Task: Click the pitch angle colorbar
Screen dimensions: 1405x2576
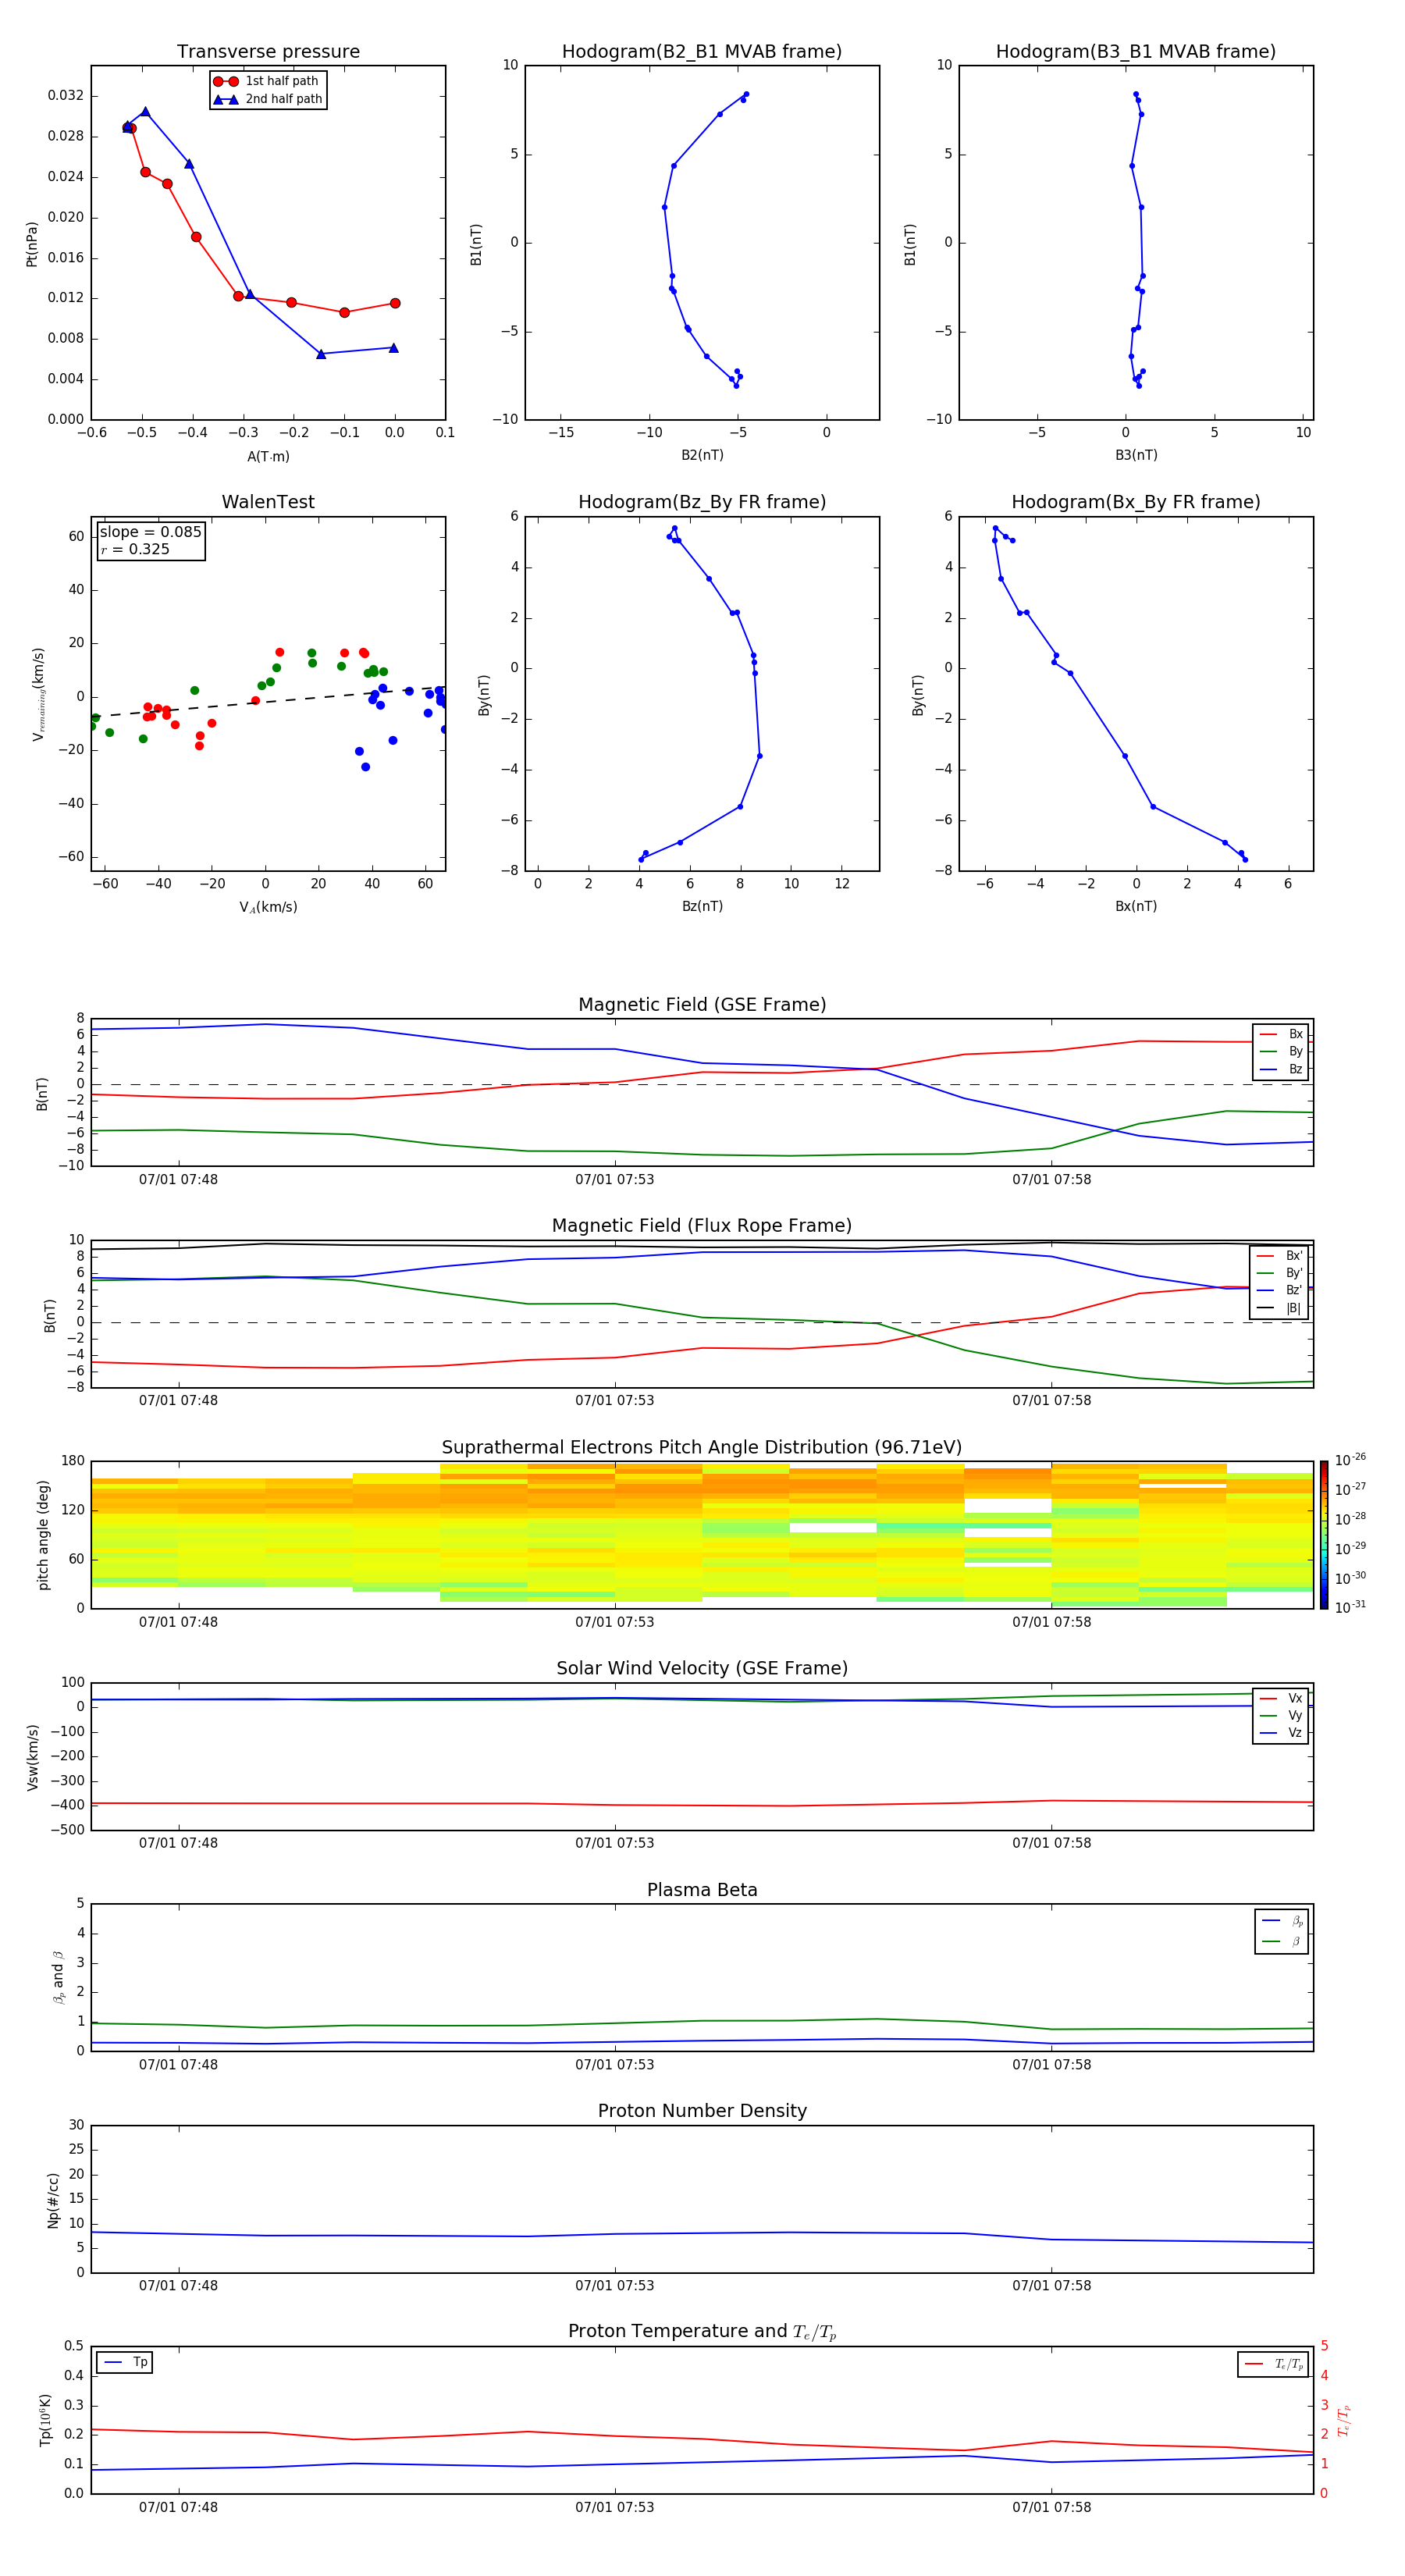Action: [x=1323, y=1534]
